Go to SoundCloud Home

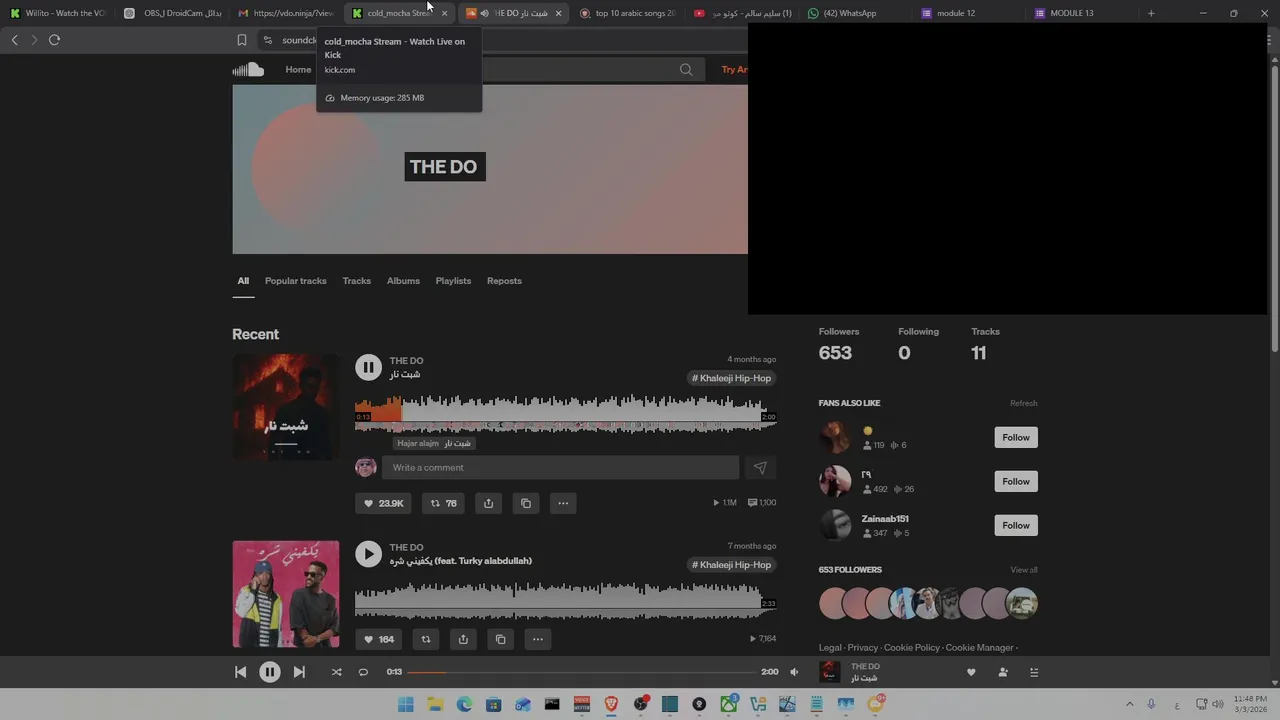point(298,69)
